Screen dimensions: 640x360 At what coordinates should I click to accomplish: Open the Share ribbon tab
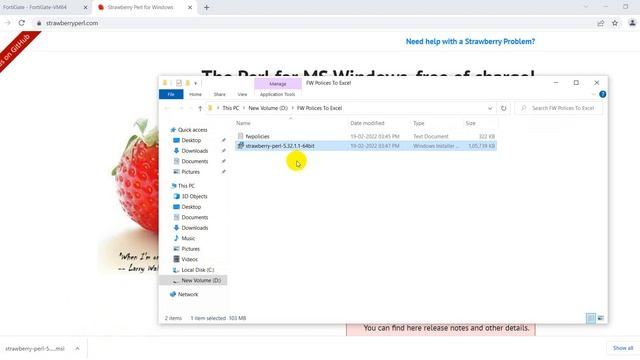(220, 94)
